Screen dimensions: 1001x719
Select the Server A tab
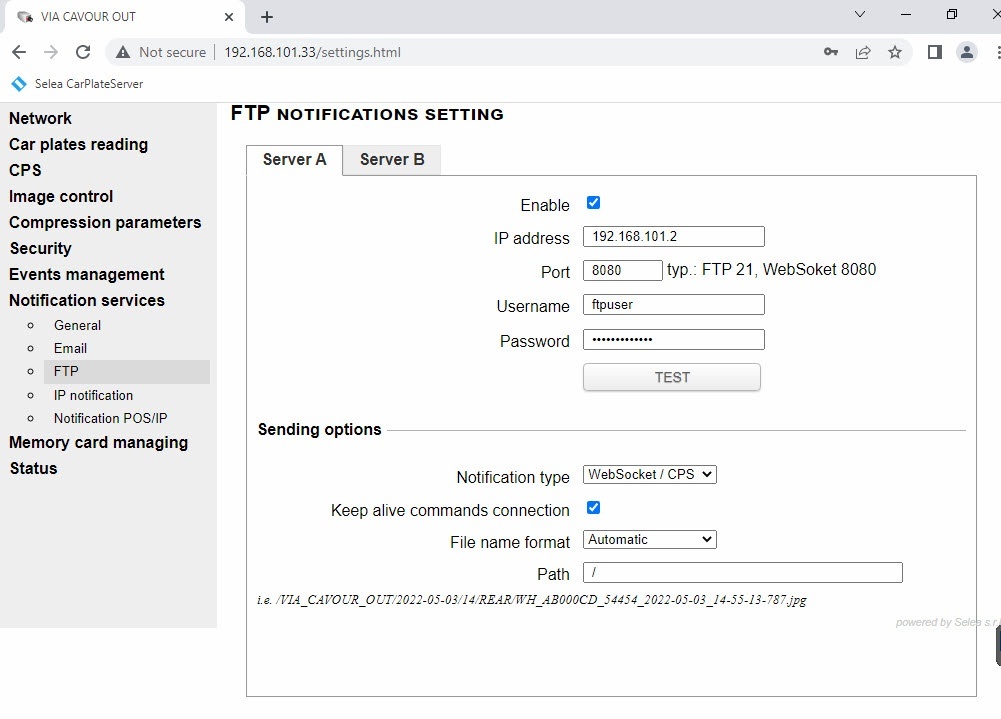pos(294,160)
